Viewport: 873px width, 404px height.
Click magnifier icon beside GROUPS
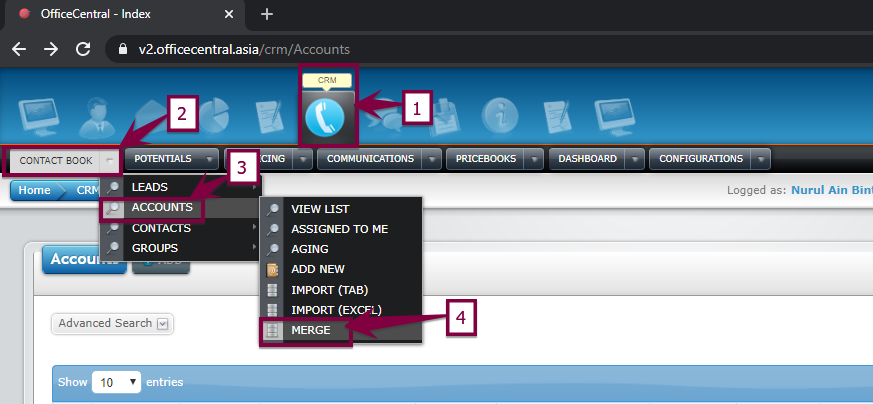point(113,248)
